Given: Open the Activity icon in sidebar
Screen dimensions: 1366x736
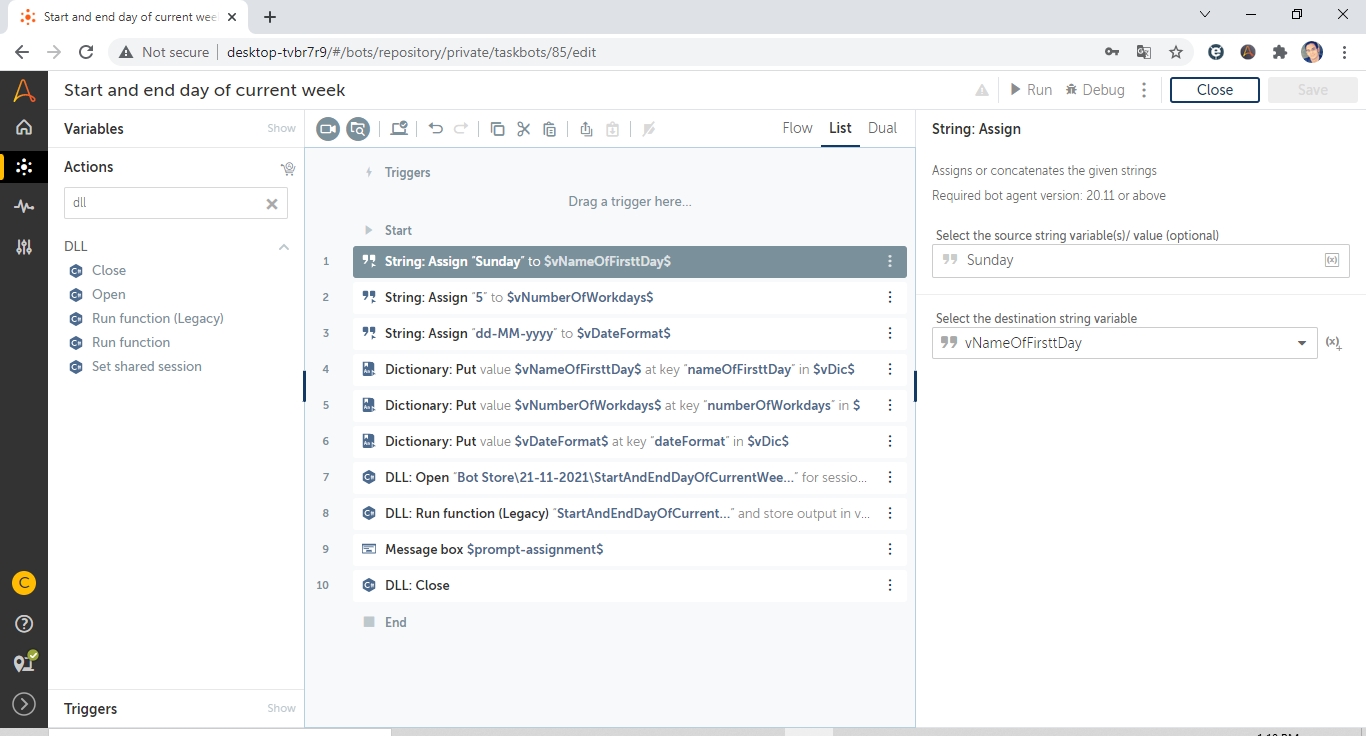Looking at the screenshot, I should coord(24,207).
